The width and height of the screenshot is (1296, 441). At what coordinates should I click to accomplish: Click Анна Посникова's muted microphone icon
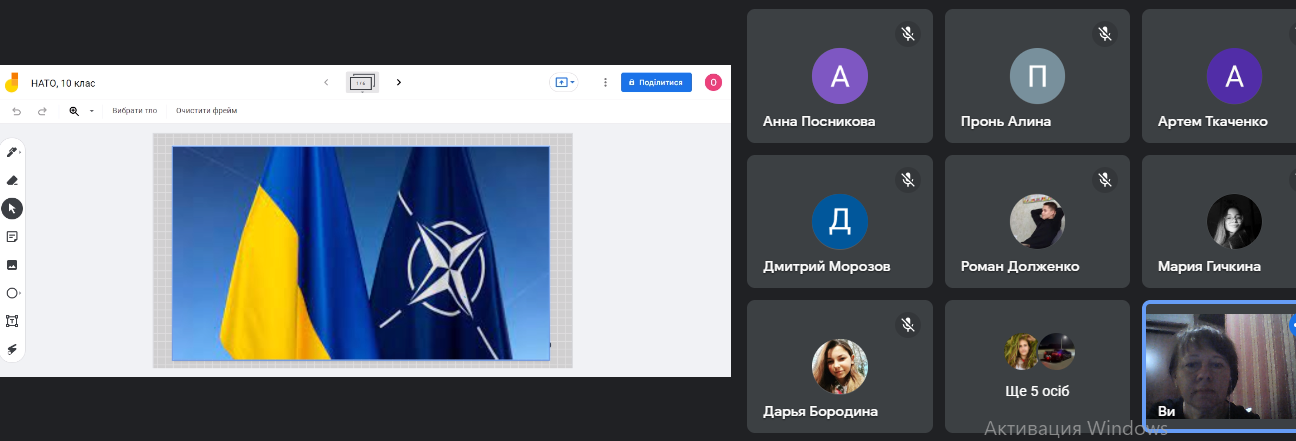pos(908,34)
